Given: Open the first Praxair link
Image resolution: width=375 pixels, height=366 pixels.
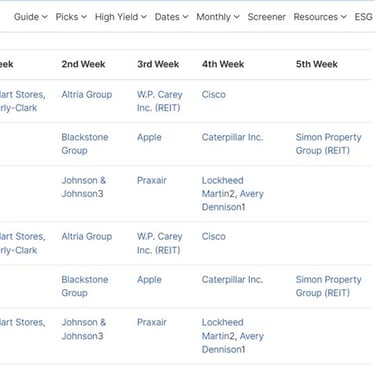Looking at the screenshot, I should click(x=152, y=180).
